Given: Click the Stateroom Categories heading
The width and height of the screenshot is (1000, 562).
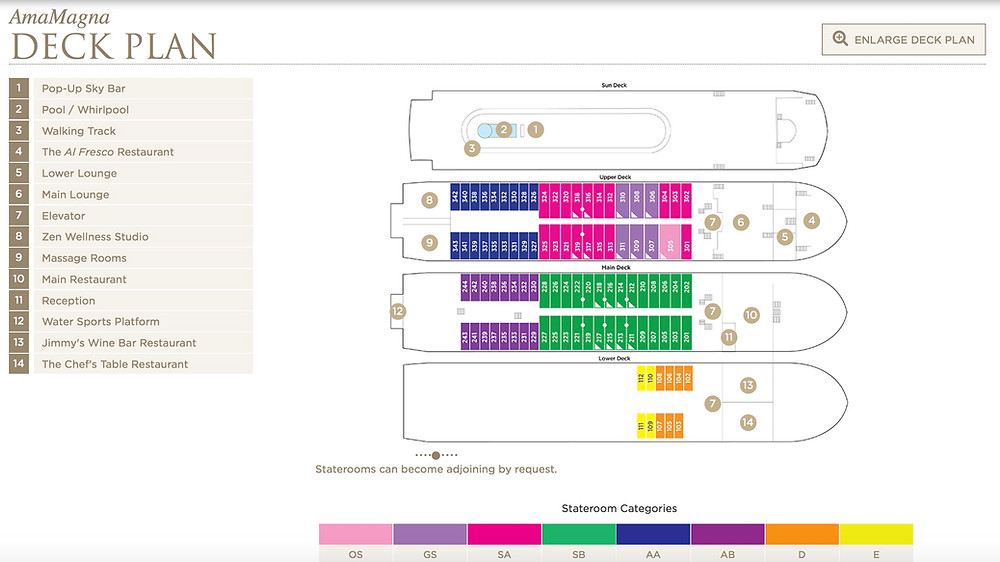Looking at the screenshot, I should click(619, 508).
